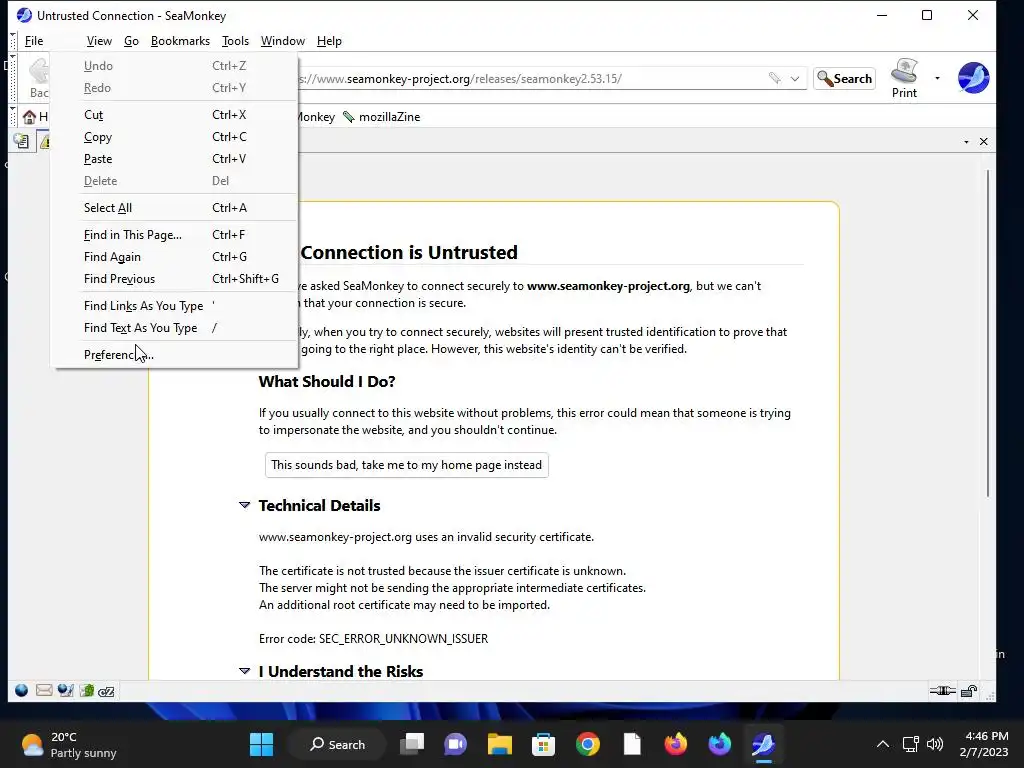
Task: Choose Find in This Page...
Action: [x=175, y=234]
